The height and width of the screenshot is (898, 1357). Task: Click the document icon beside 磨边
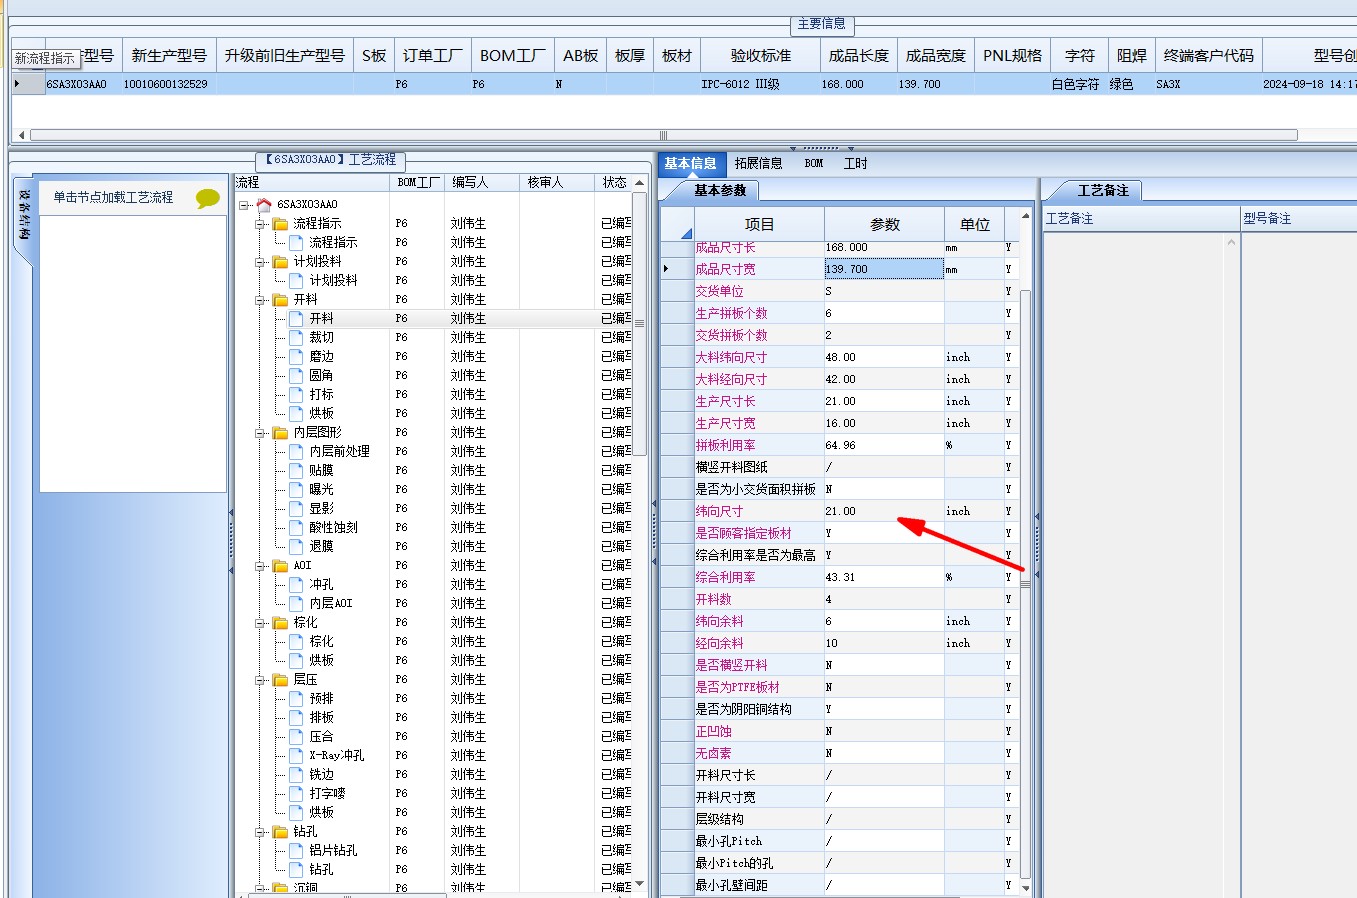pyautogui.click(x=296, y=356)
